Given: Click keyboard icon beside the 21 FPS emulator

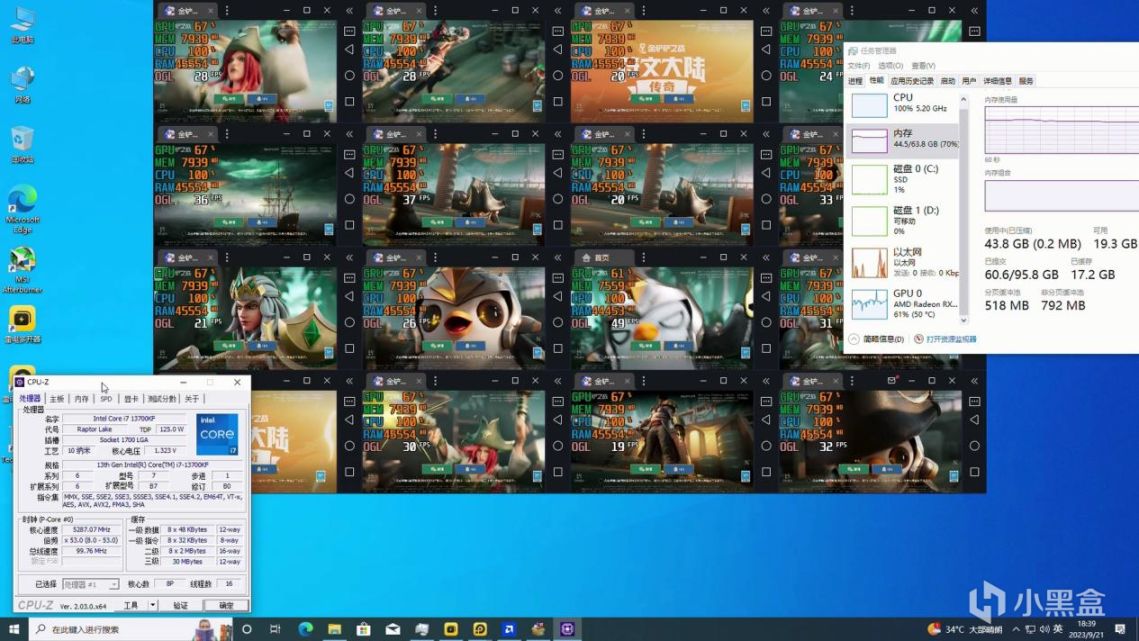Looking at the screenshot, I should [x=349, y=278].
